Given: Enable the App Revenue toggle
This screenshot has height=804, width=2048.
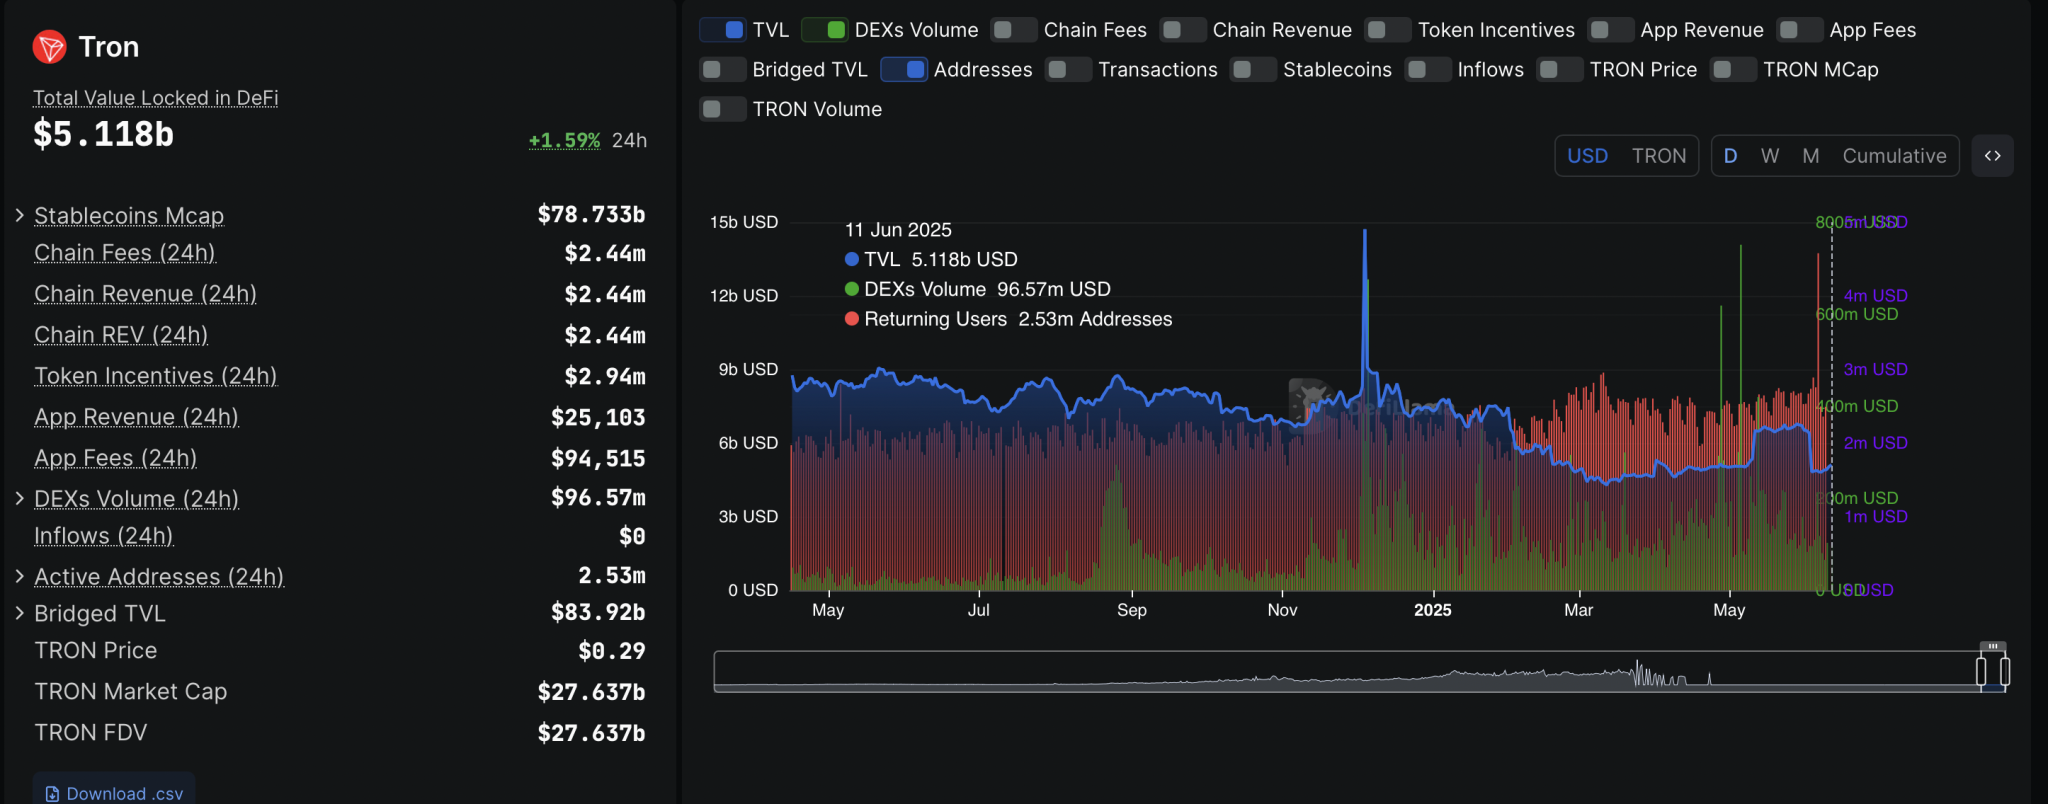Looking at the screenshot, I should coord(1611,30).
